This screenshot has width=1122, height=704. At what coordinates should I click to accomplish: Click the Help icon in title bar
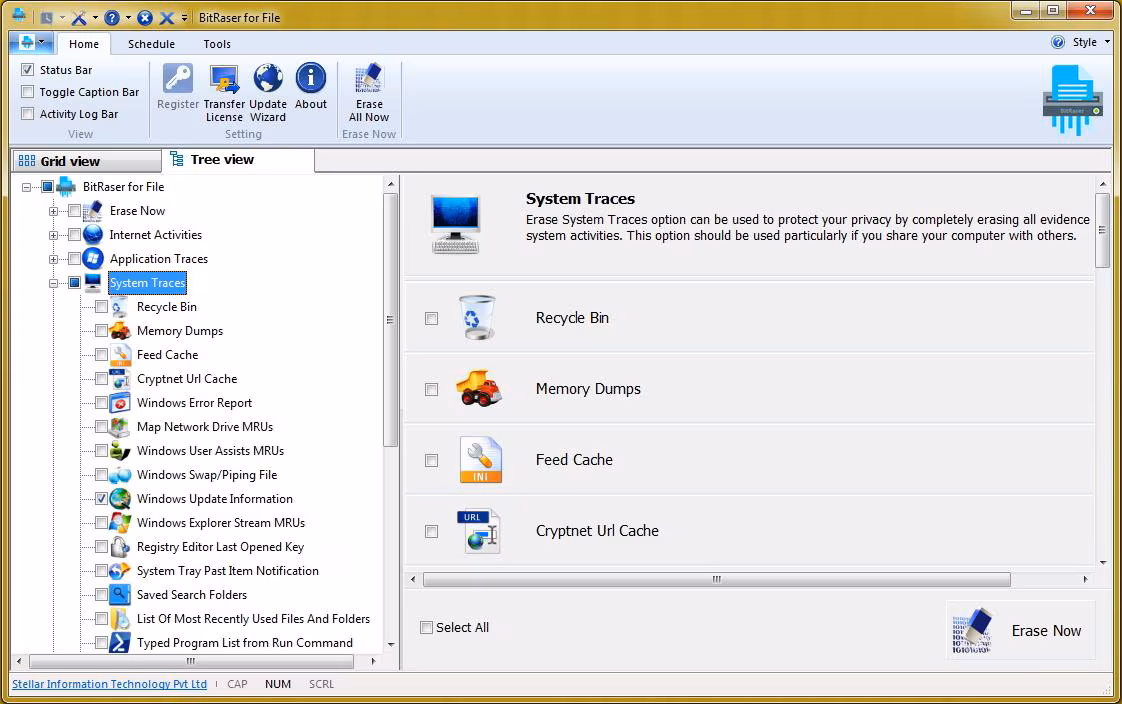112,17
